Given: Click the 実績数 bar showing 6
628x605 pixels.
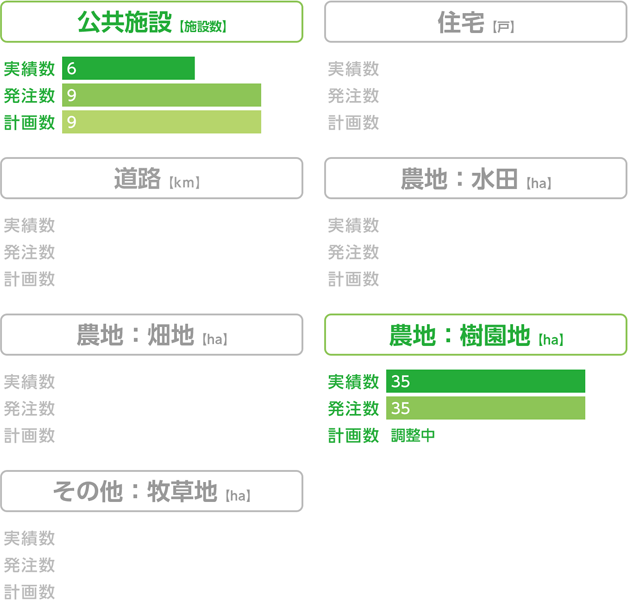Looking at the screenshot, I should [x=129, y=68].
